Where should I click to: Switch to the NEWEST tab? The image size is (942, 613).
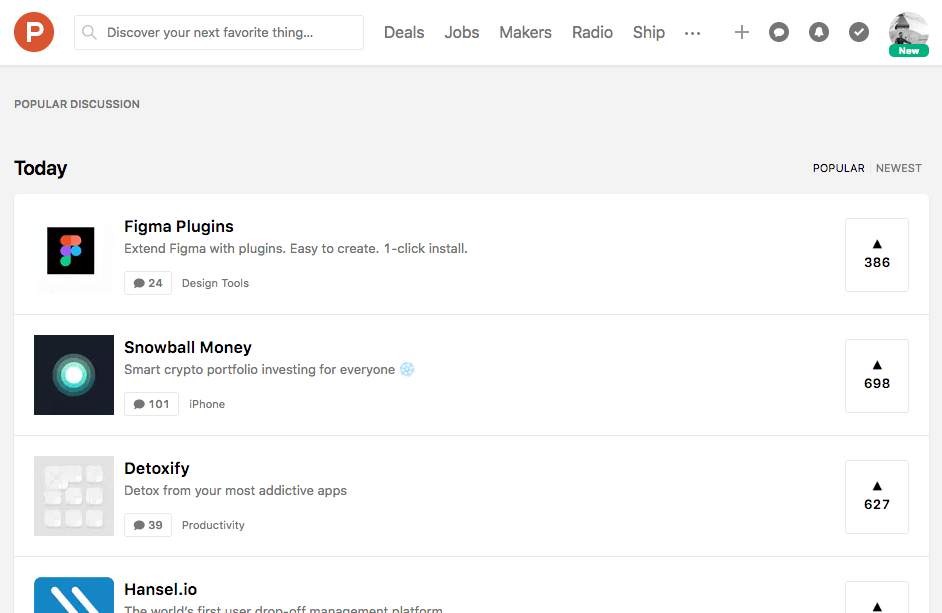pyautogui.click(x=898, y=168)
